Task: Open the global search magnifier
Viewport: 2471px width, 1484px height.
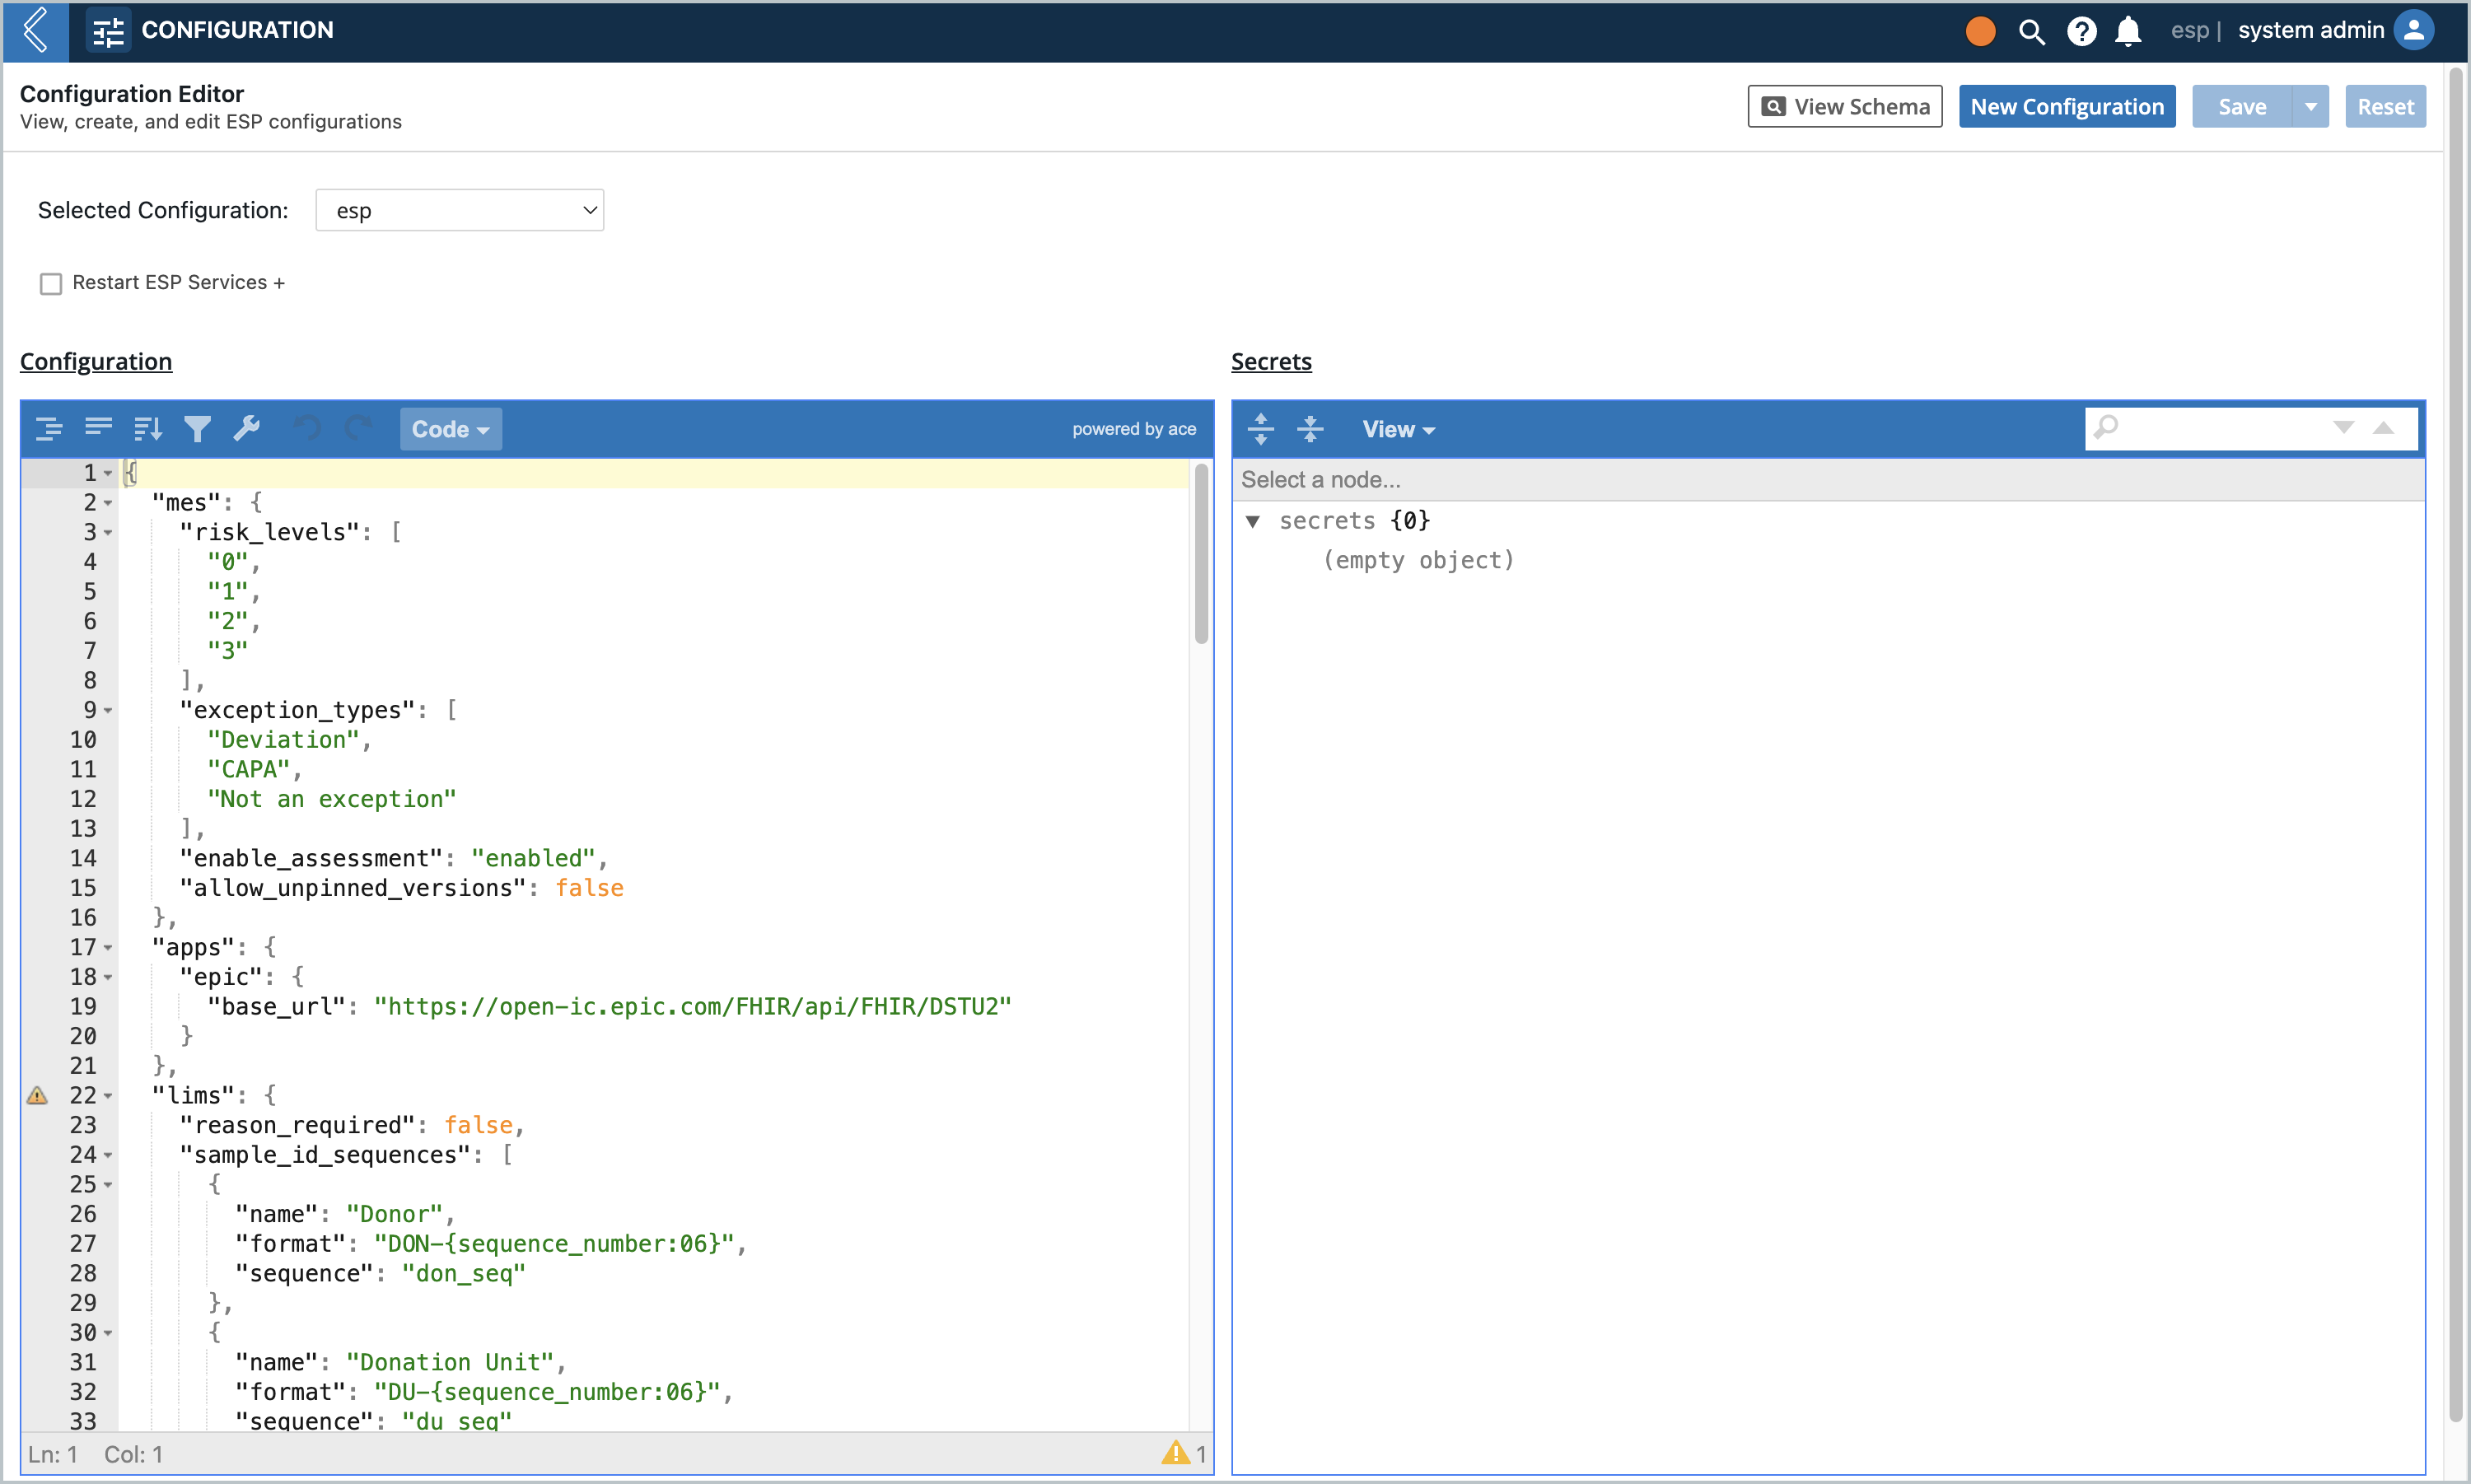Action: tap(2031, 31)
